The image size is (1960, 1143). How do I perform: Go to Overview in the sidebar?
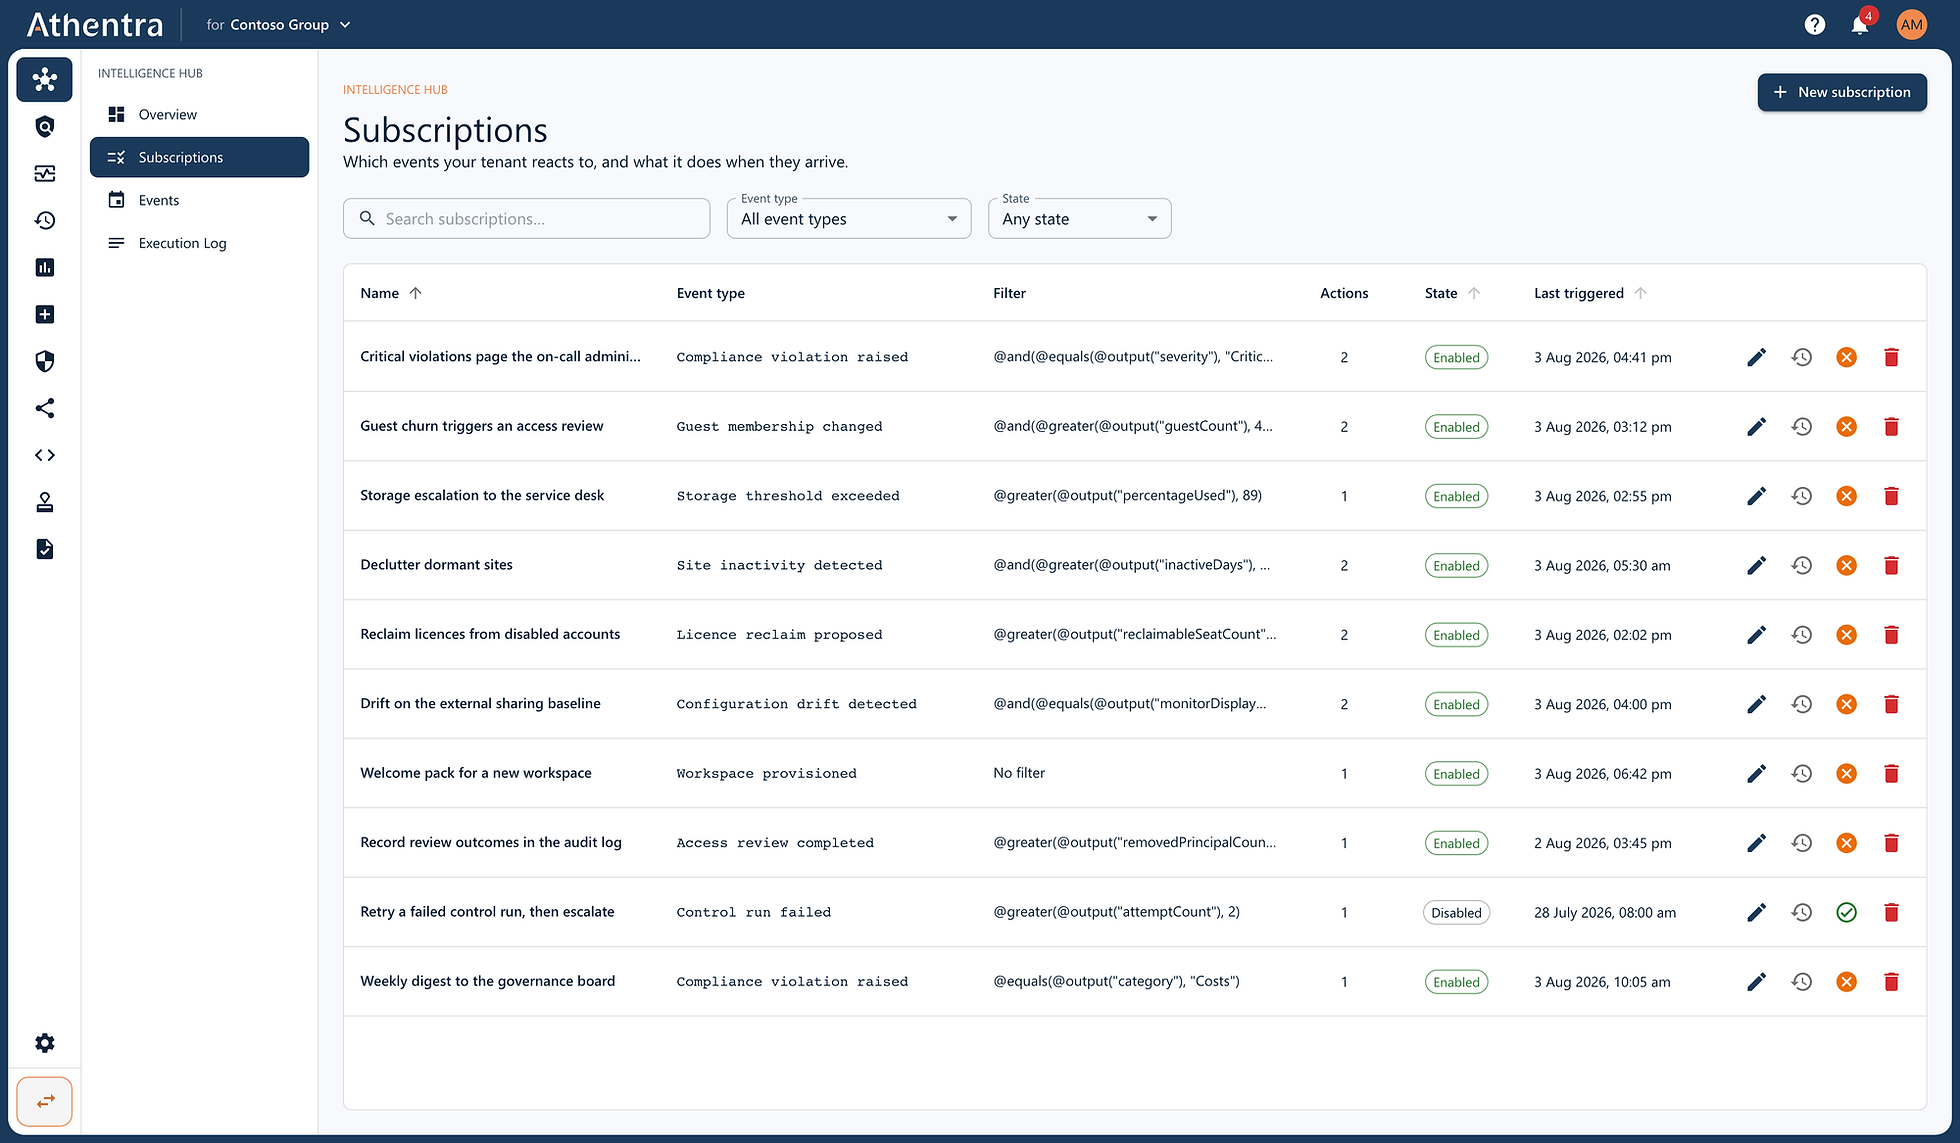pyautogui.click(x=199, y=114)
